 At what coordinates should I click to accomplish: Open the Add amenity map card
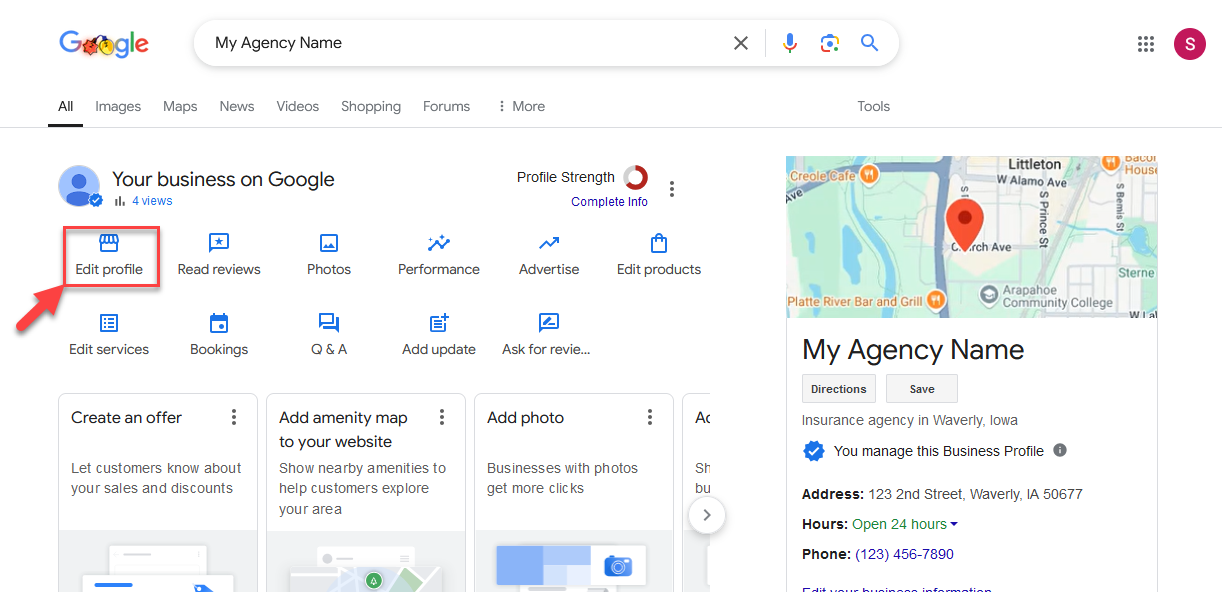(366, 493)
